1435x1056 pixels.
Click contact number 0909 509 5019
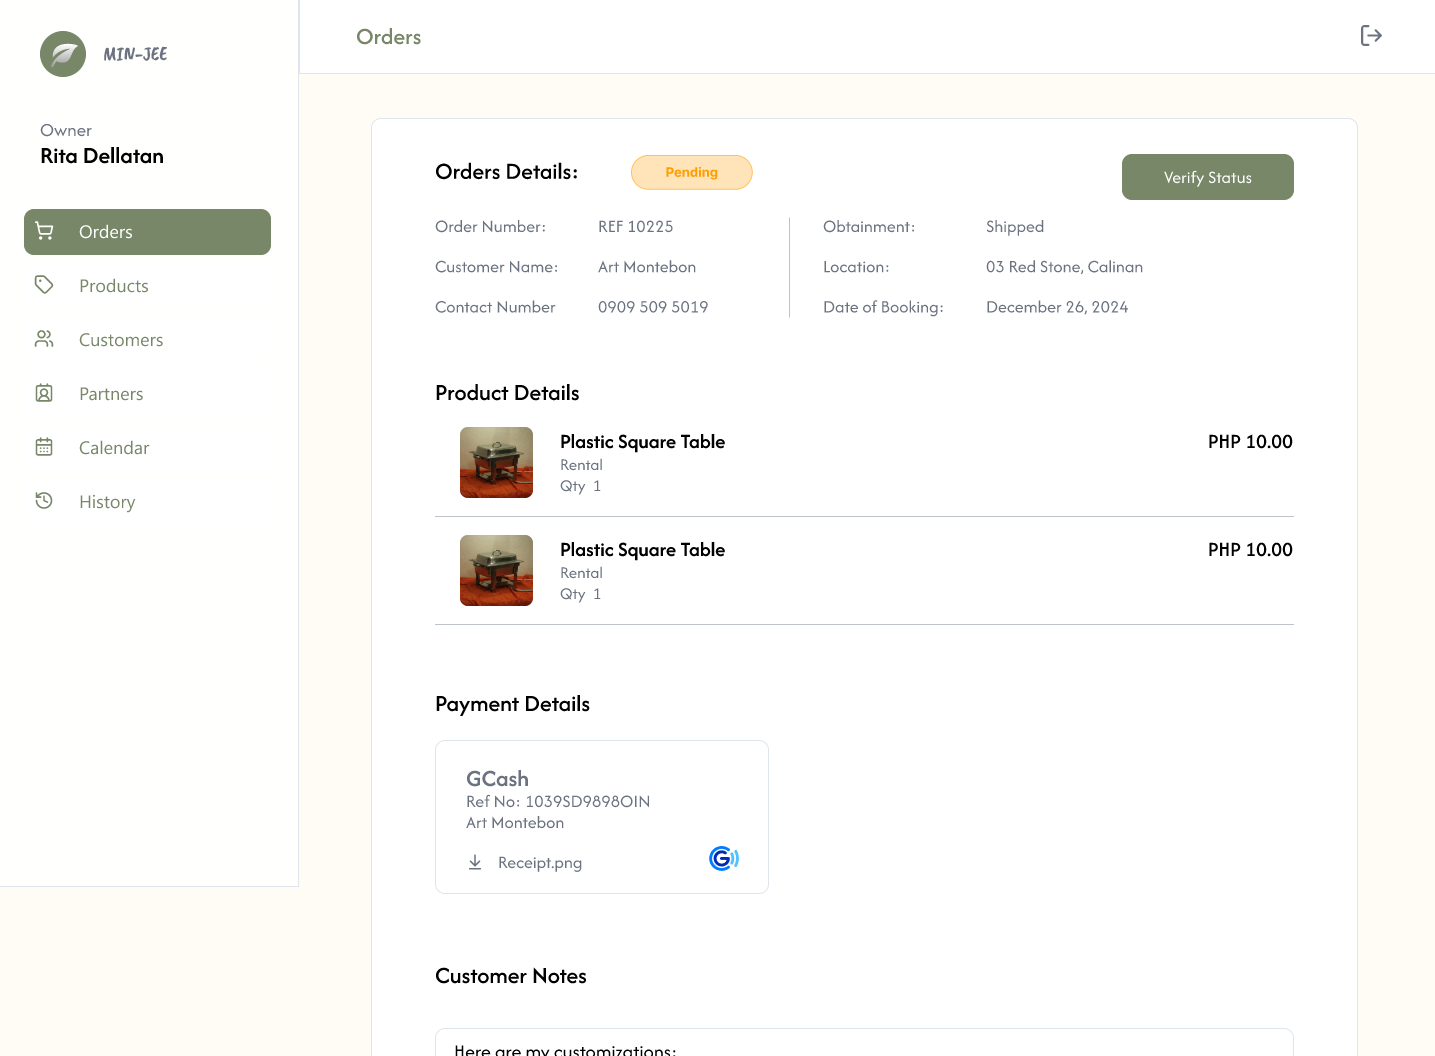pyautogui.click(x=653, y=307)
